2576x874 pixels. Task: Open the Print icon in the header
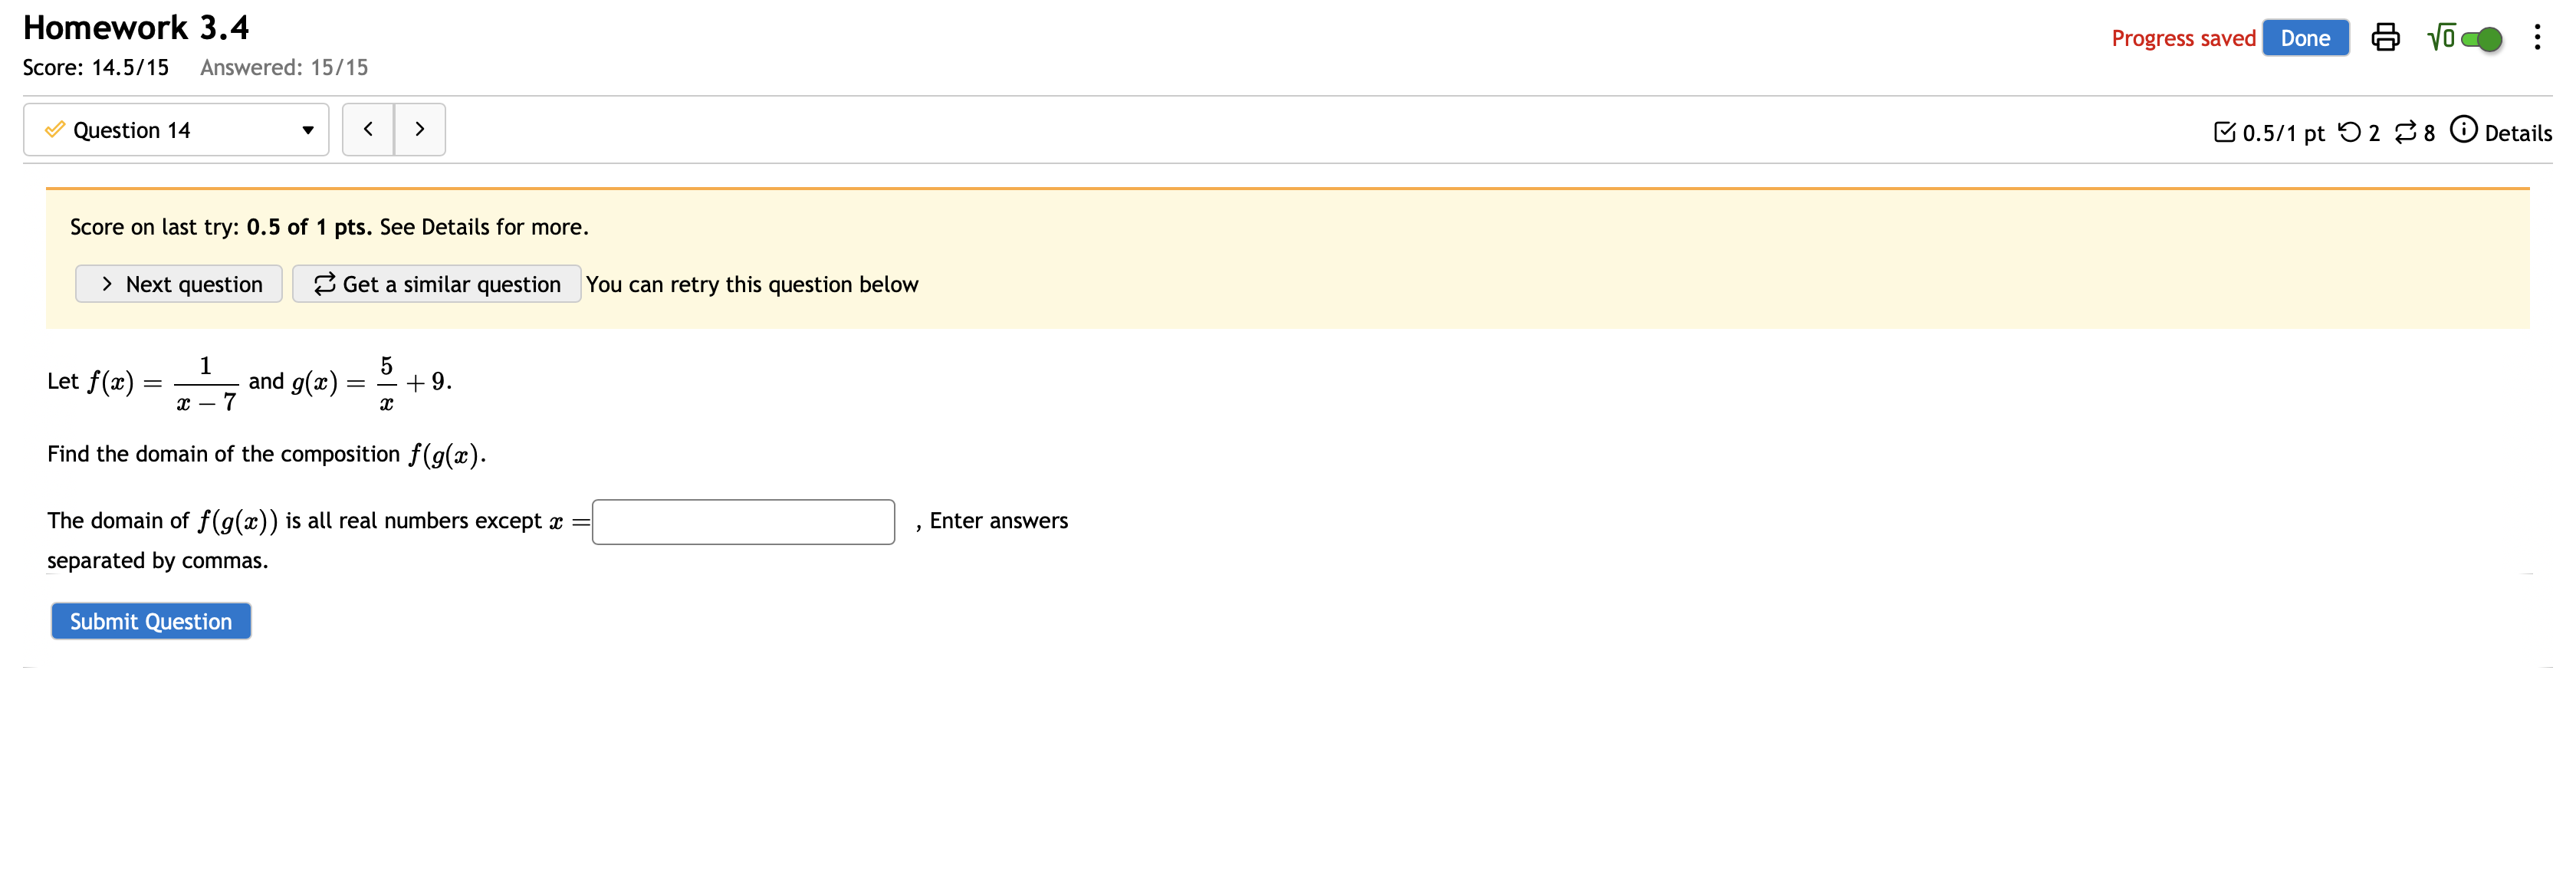(2385, 37)
